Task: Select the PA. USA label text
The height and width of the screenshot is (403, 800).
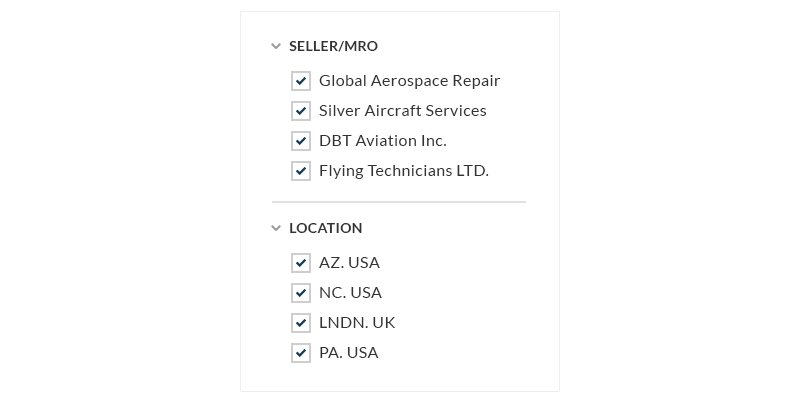Action: (x=349, y=353)
